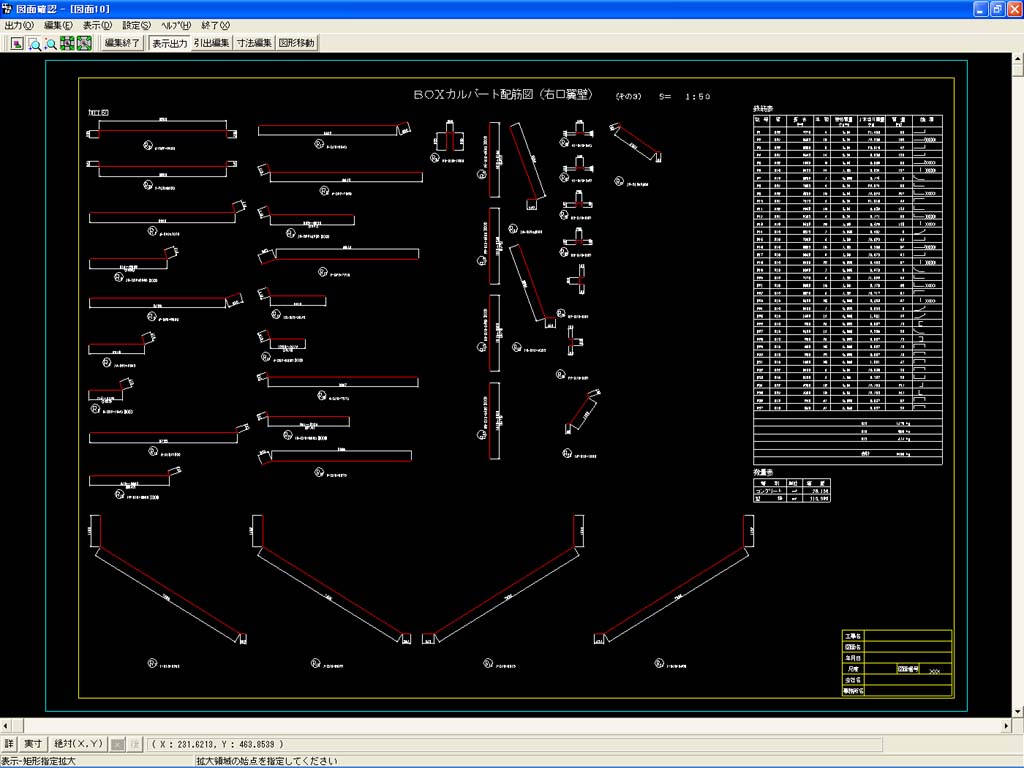This screenshot has height=768, width=1024.
Task: Select the rectangle zoom magnifier icon
Action: click(34, 43)
